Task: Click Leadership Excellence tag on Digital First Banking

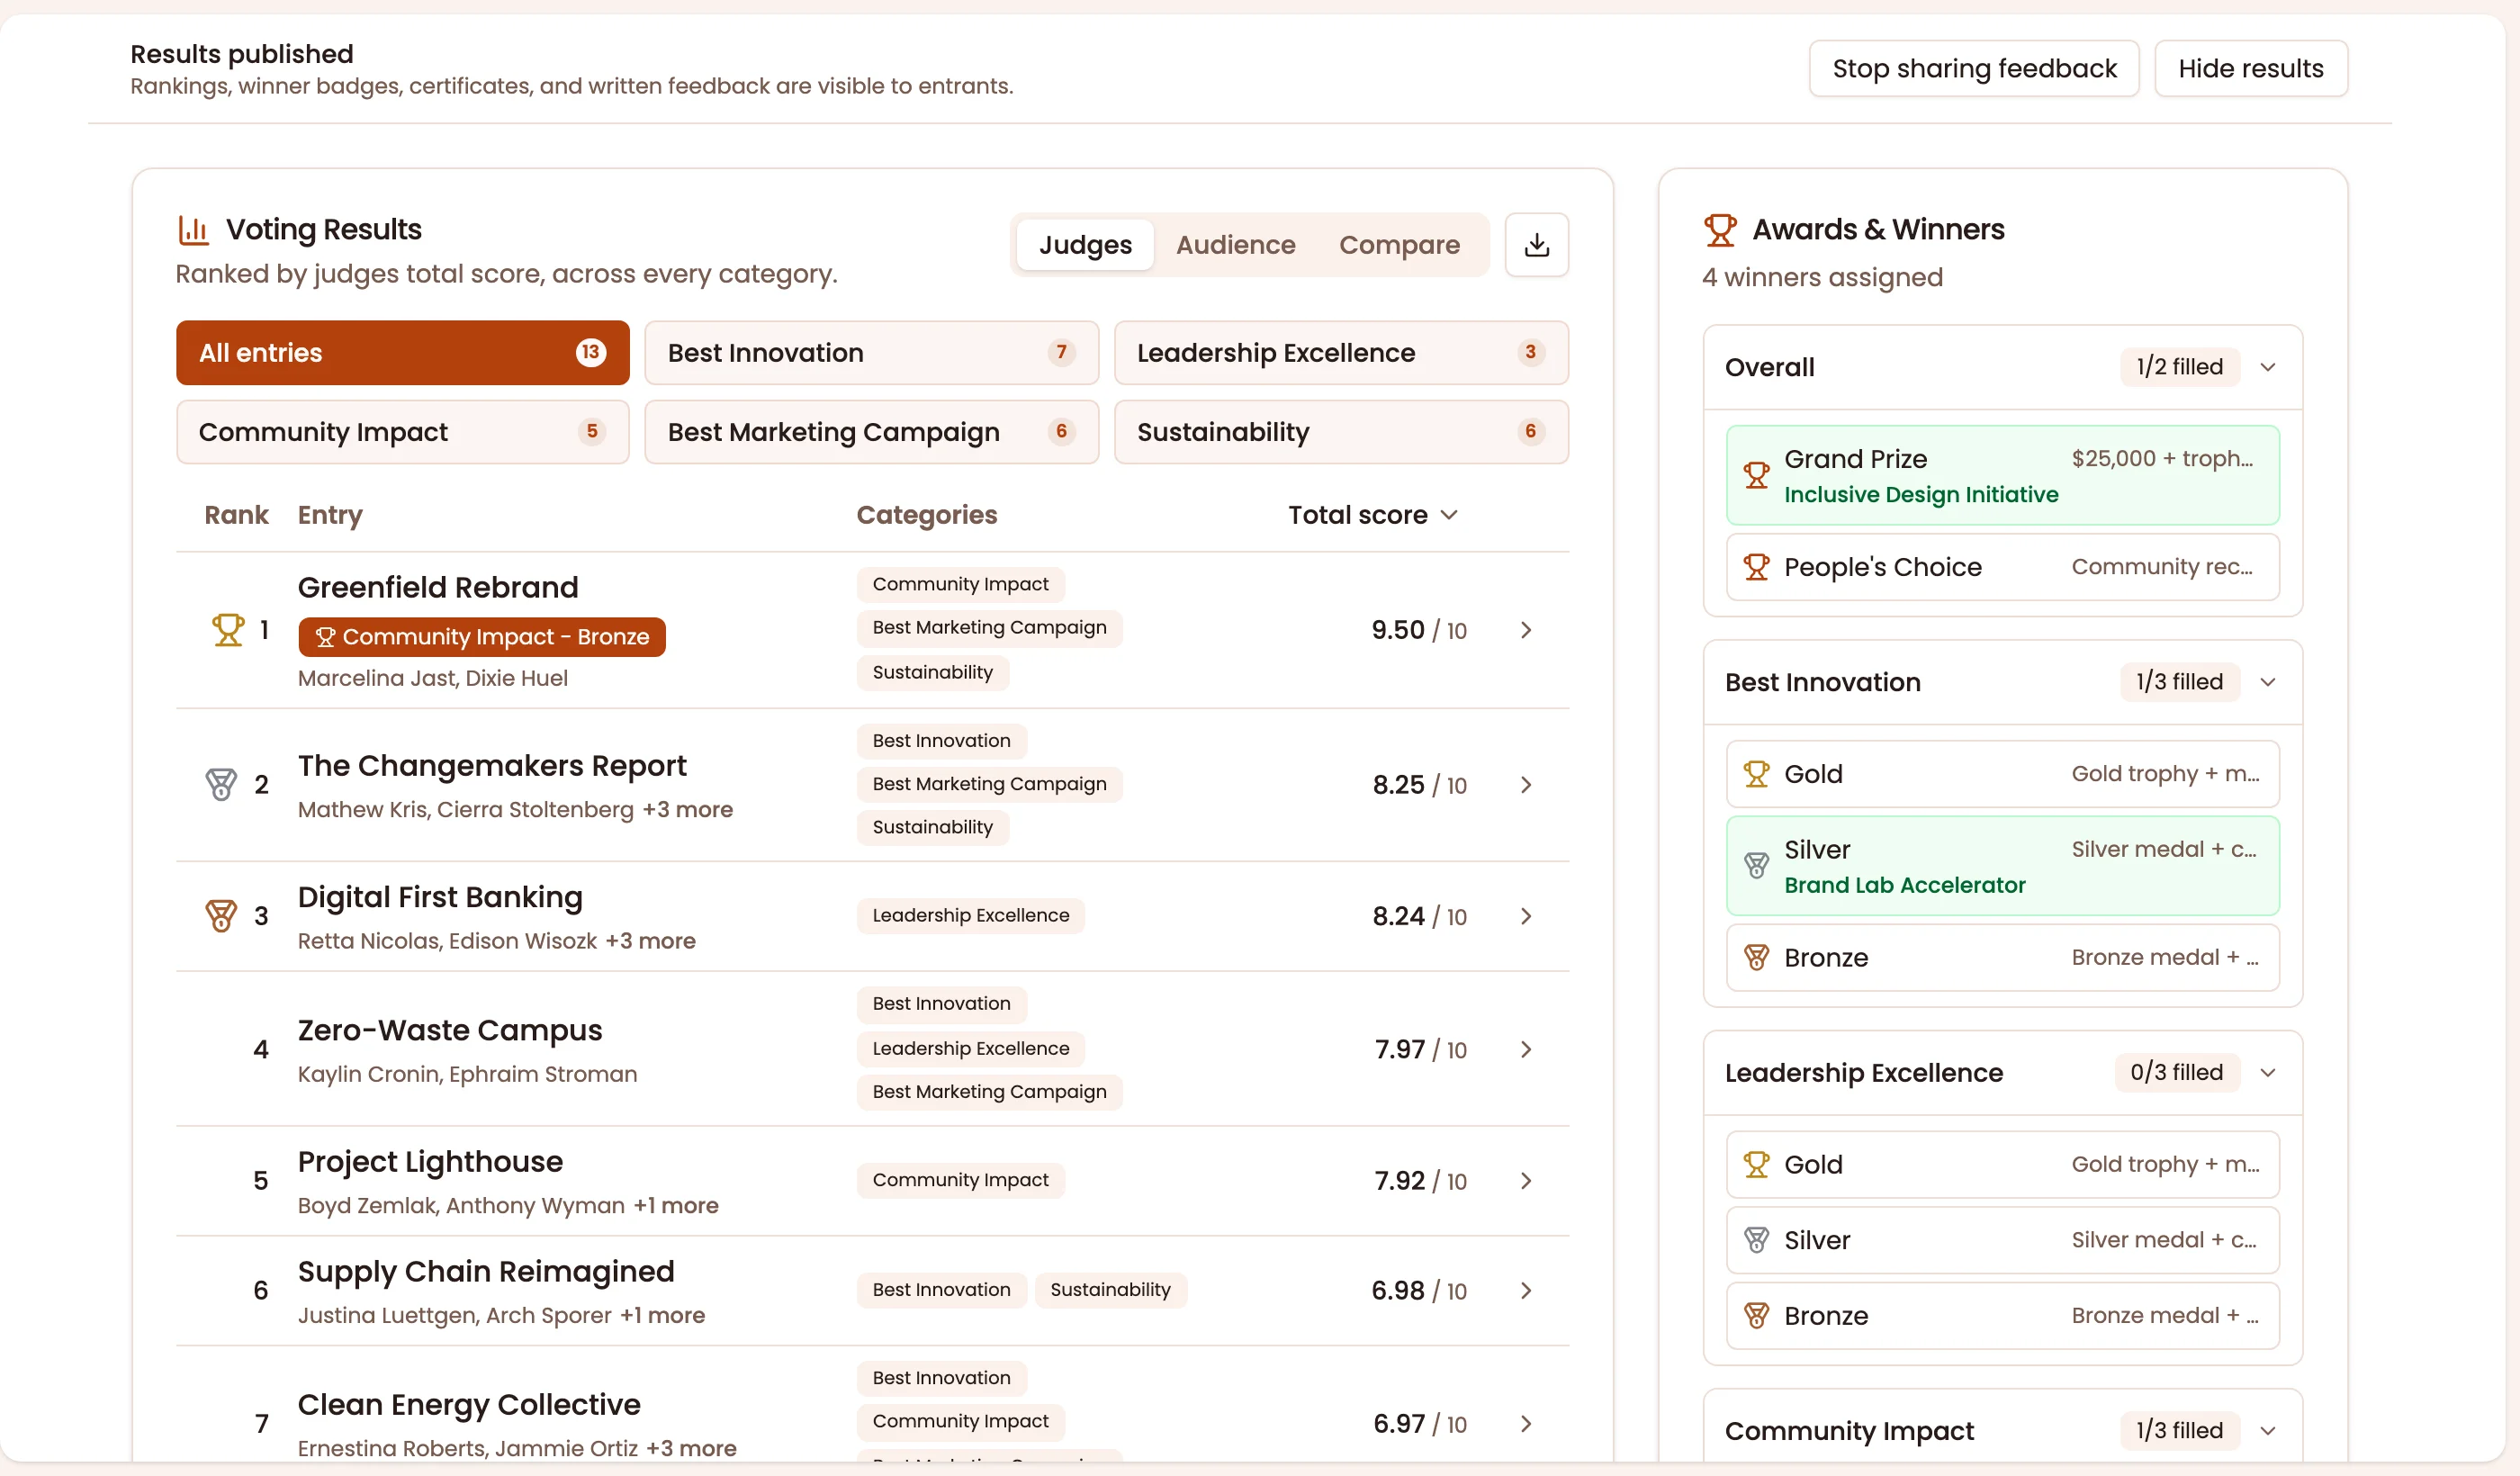Action: tap(970, 916)
